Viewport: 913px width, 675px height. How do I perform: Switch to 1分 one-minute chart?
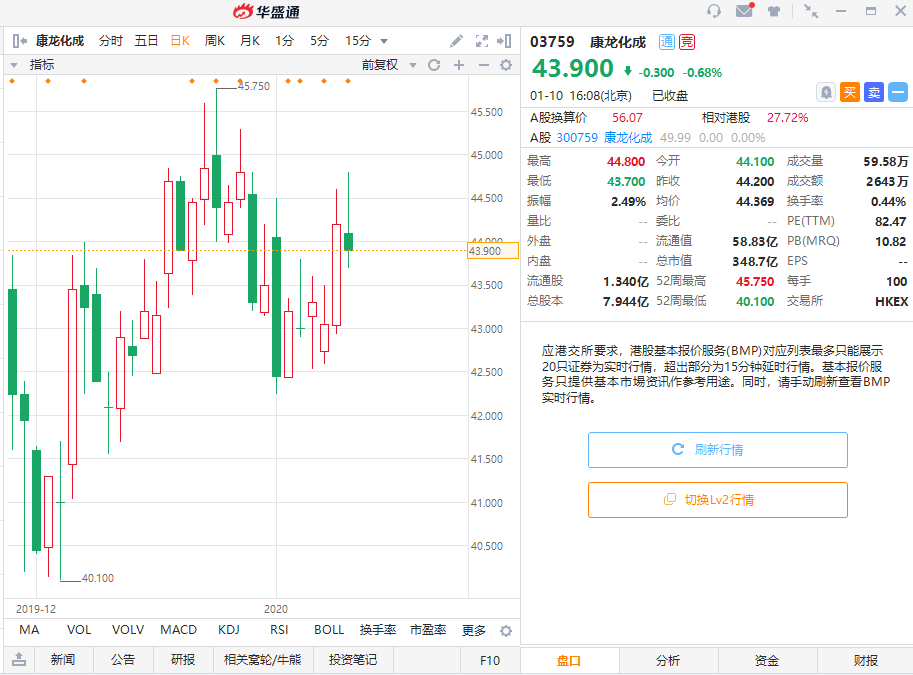click(285, 41)
